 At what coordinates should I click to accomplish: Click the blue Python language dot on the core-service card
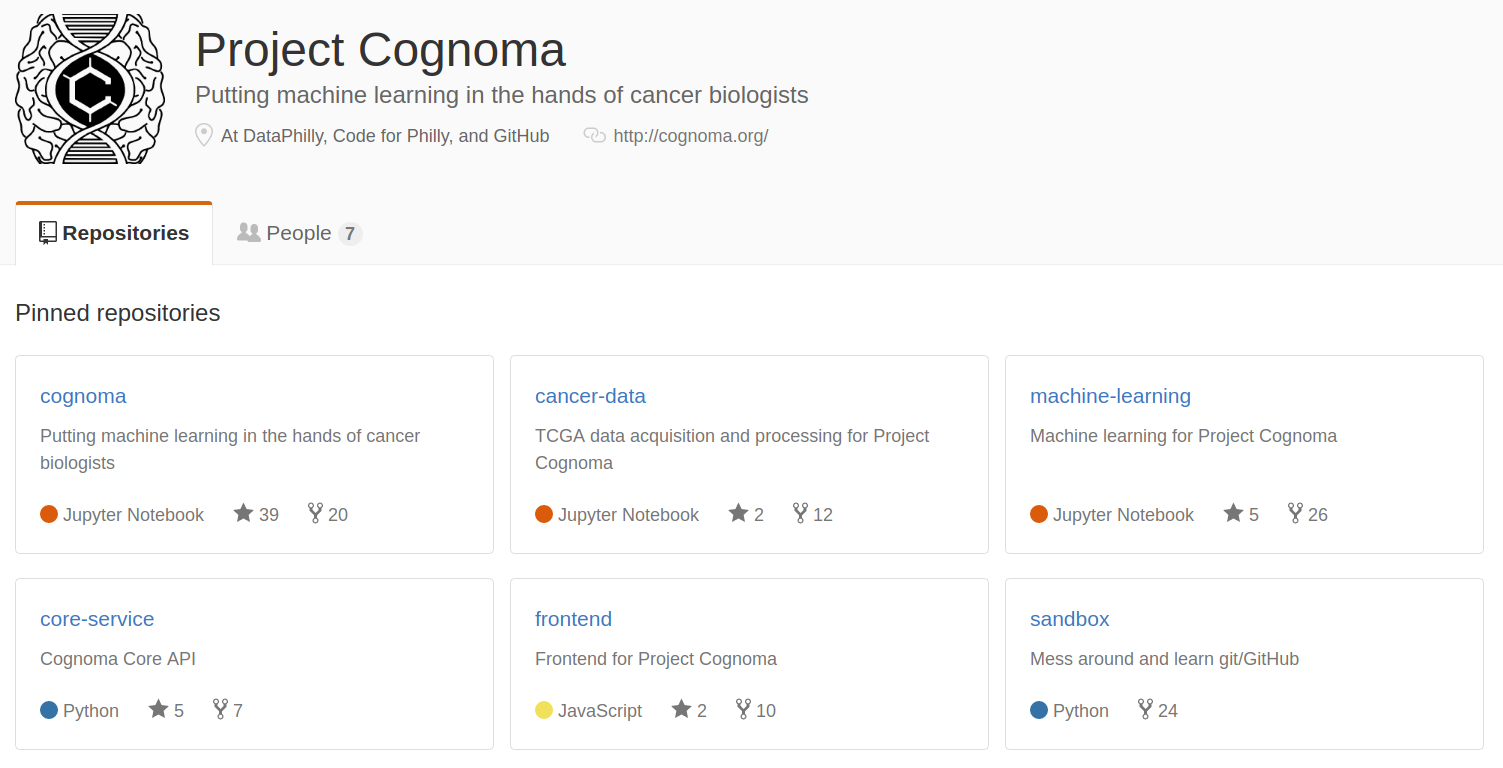coord(49,710)
